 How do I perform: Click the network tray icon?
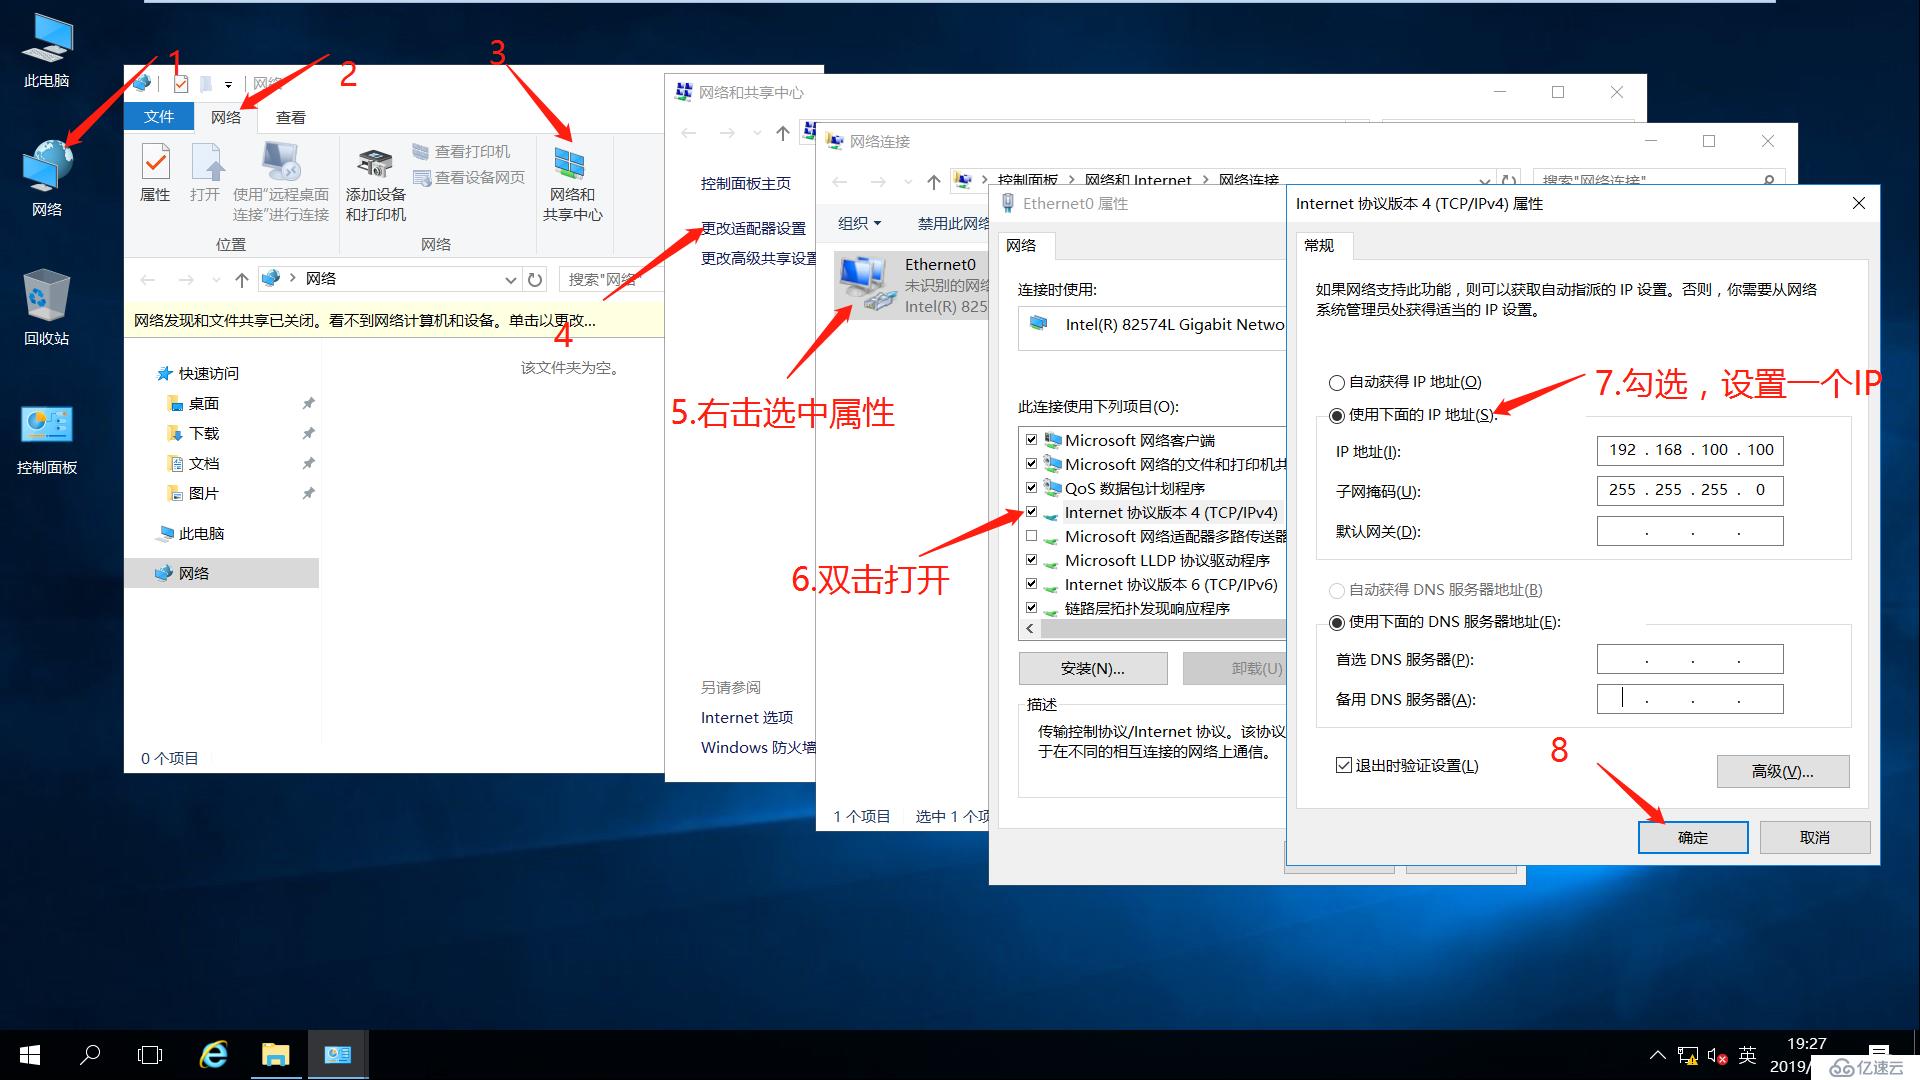(x=1688, y=1055)
